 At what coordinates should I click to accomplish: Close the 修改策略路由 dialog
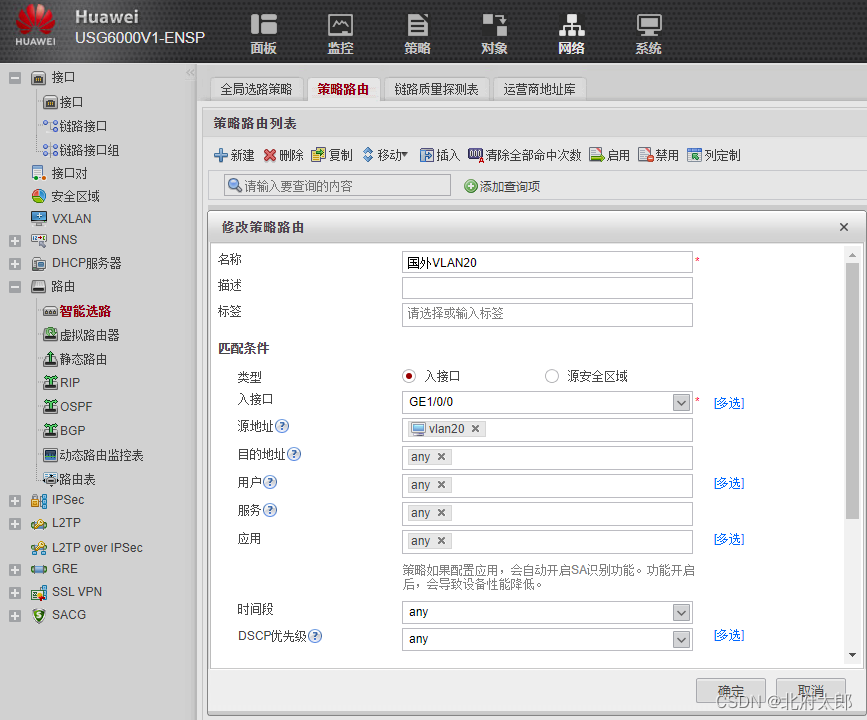tap(844, 227)
